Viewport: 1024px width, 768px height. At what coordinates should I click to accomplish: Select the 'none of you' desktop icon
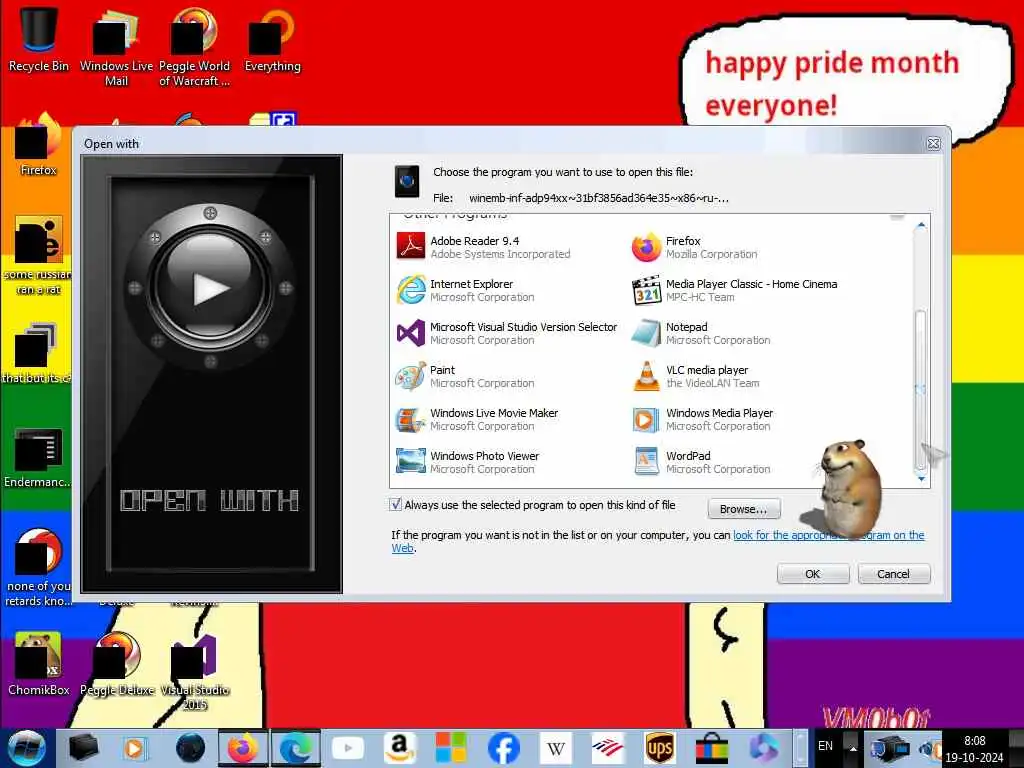pyautogui.click(x=38, y=567)
